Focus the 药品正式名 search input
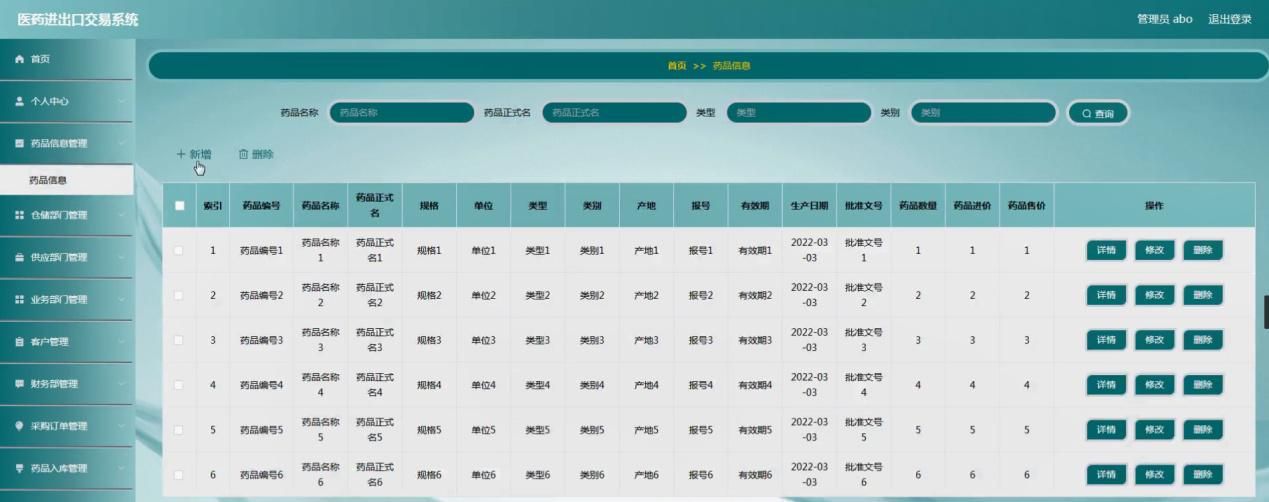The height and width of the screenshot is (502, 1269). pos(615,113)
